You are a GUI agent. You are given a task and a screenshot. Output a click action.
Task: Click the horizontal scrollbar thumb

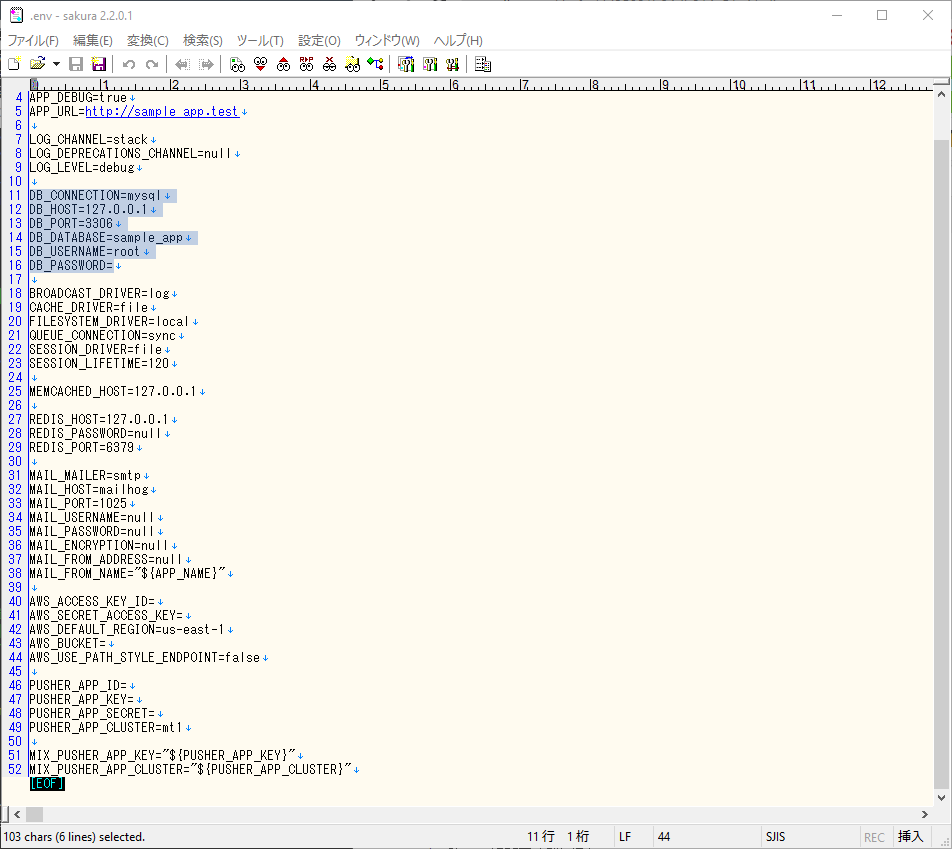pyautogui.click(x=35, y=814)
